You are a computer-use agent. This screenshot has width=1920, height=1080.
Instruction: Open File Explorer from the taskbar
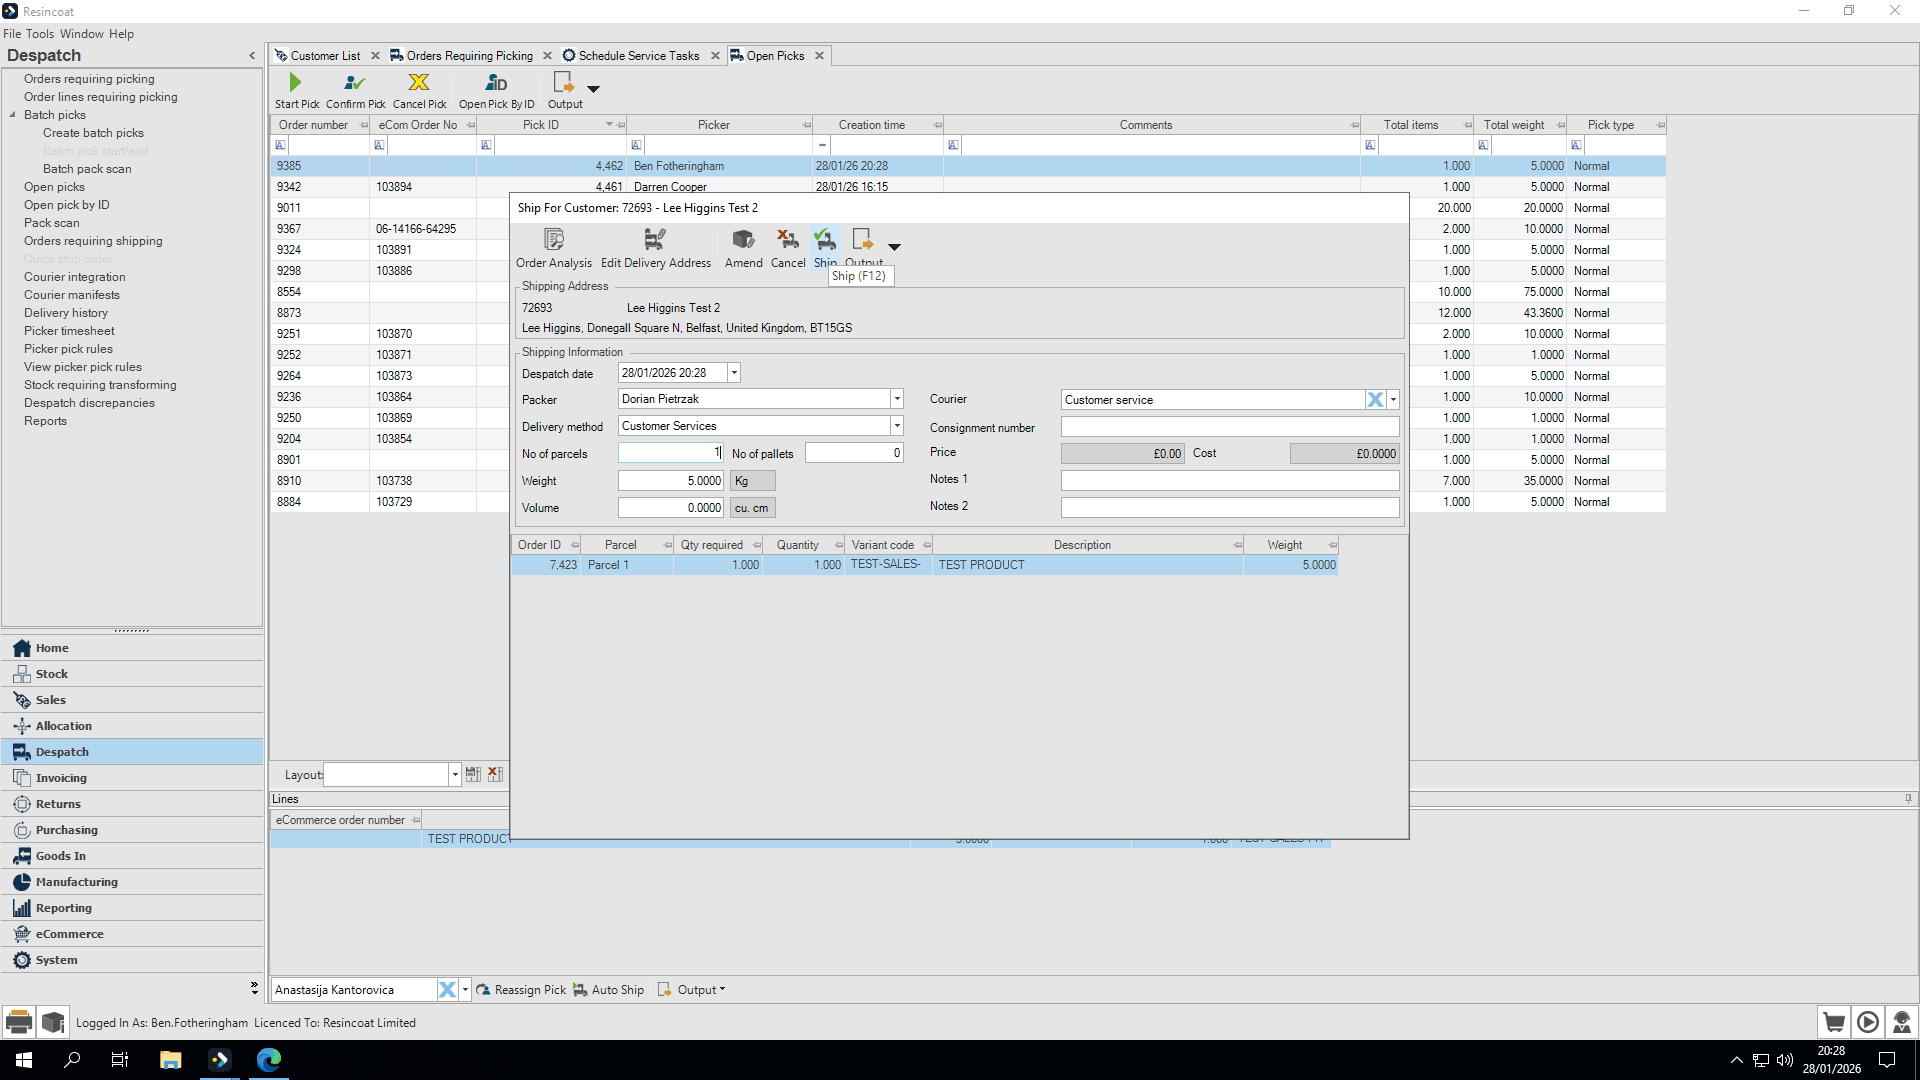tap(171, 1060)
